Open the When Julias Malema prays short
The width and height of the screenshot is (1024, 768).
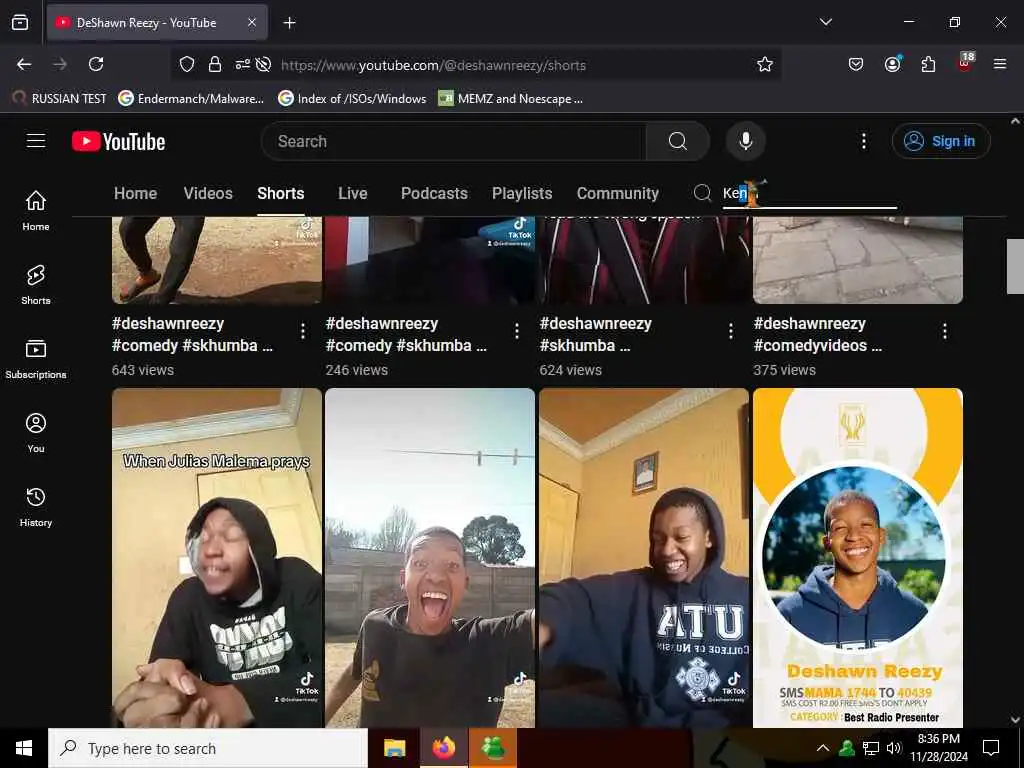tap(217, 558)
